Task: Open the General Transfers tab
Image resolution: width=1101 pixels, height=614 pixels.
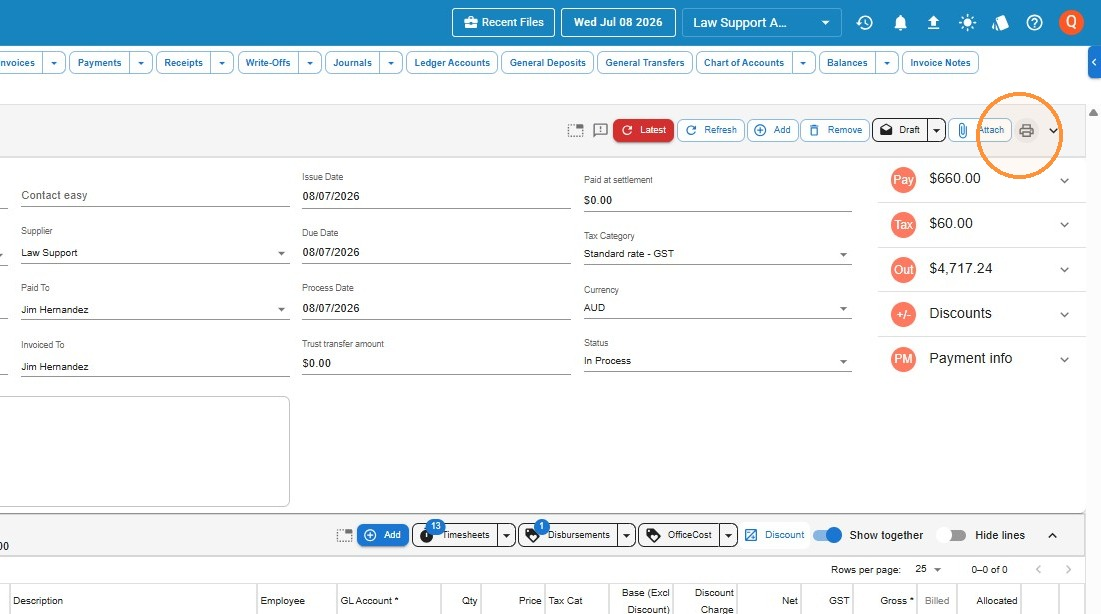Action: point(645,63)
